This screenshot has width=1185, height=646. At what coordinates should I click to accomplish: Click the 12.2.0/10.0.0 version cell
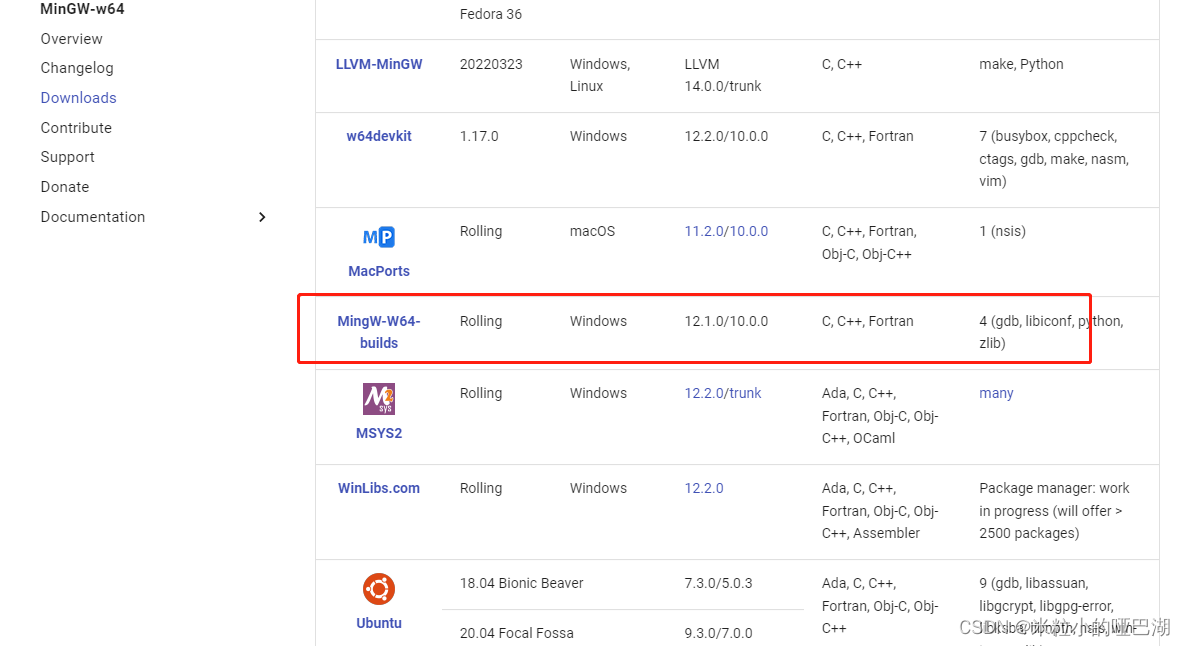click(x=726, y=136)
